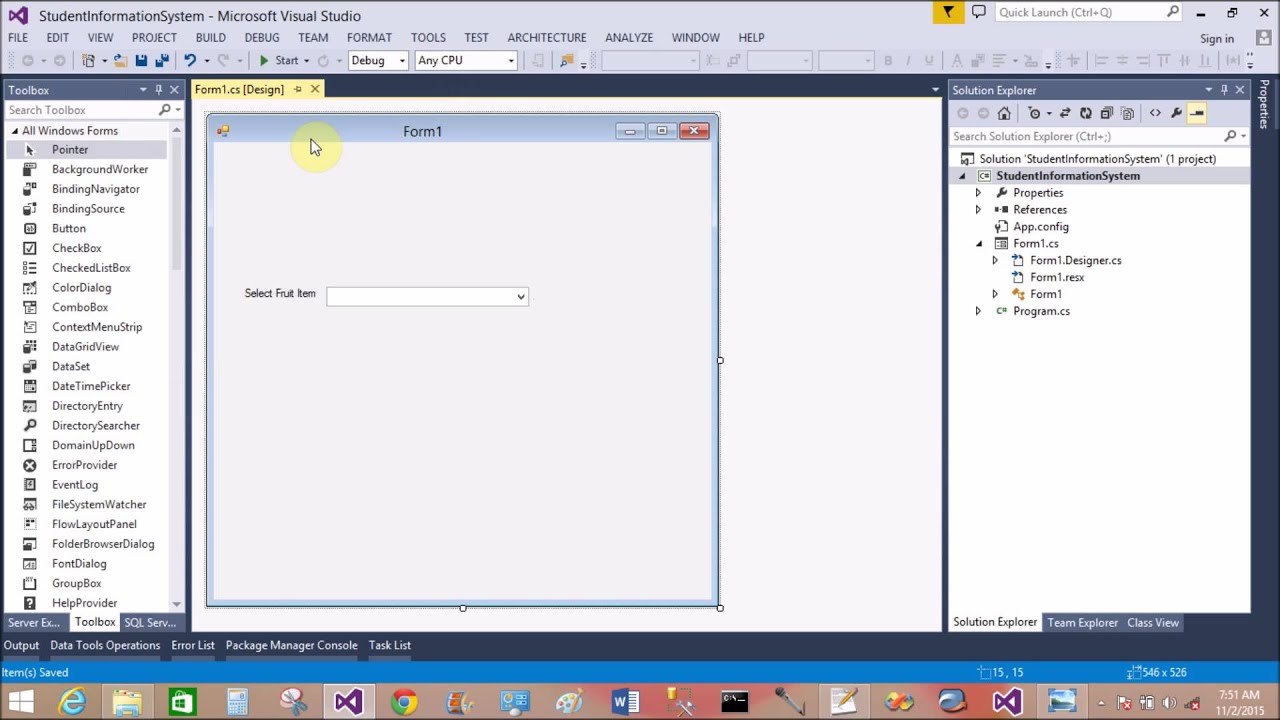Viewport: 1280px width, 720px height.
Task: Click the Windows Start button
Action: (20, 702)
